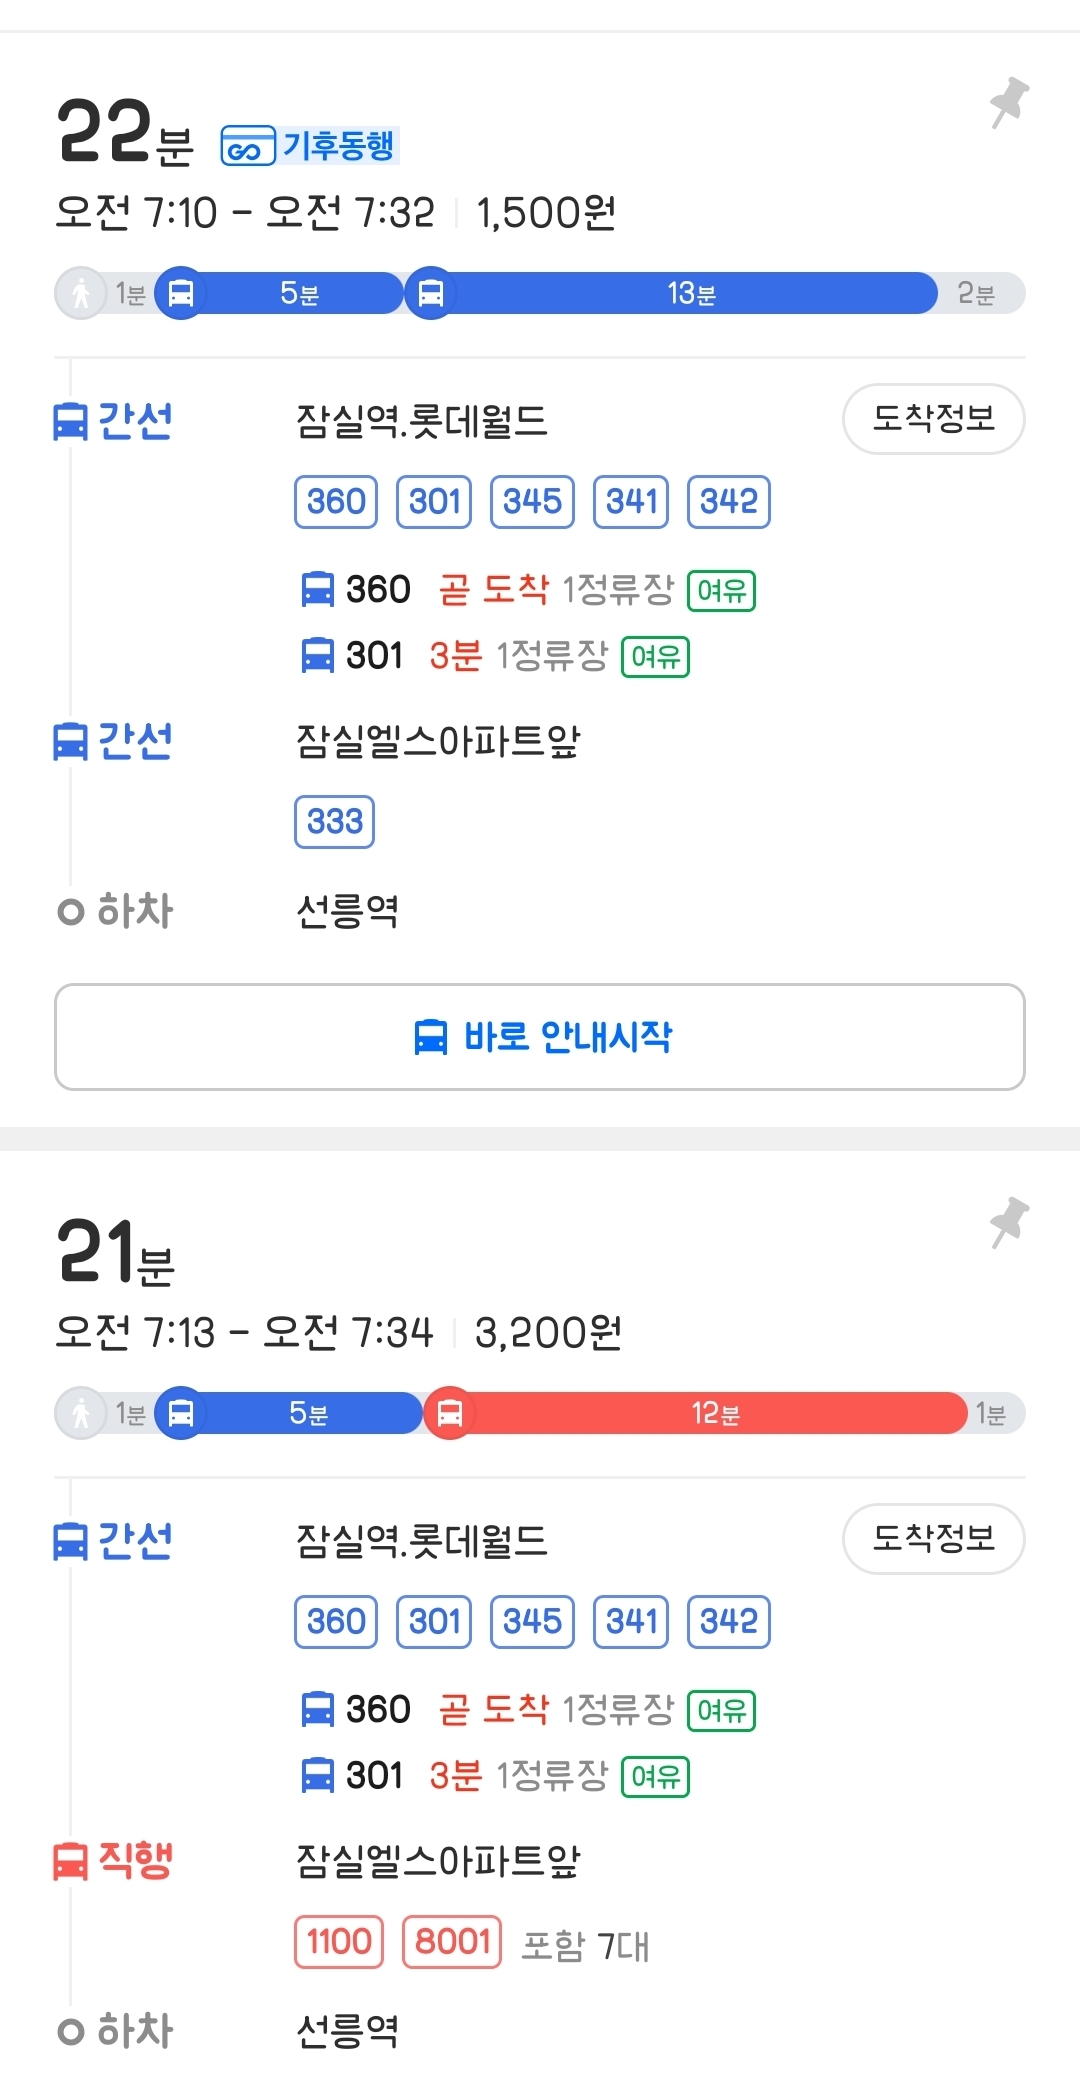Tap bus 342 chip in second route
This screenshot has width=1080, height=2084.
pyautogui.click(x=729, y=1621)
